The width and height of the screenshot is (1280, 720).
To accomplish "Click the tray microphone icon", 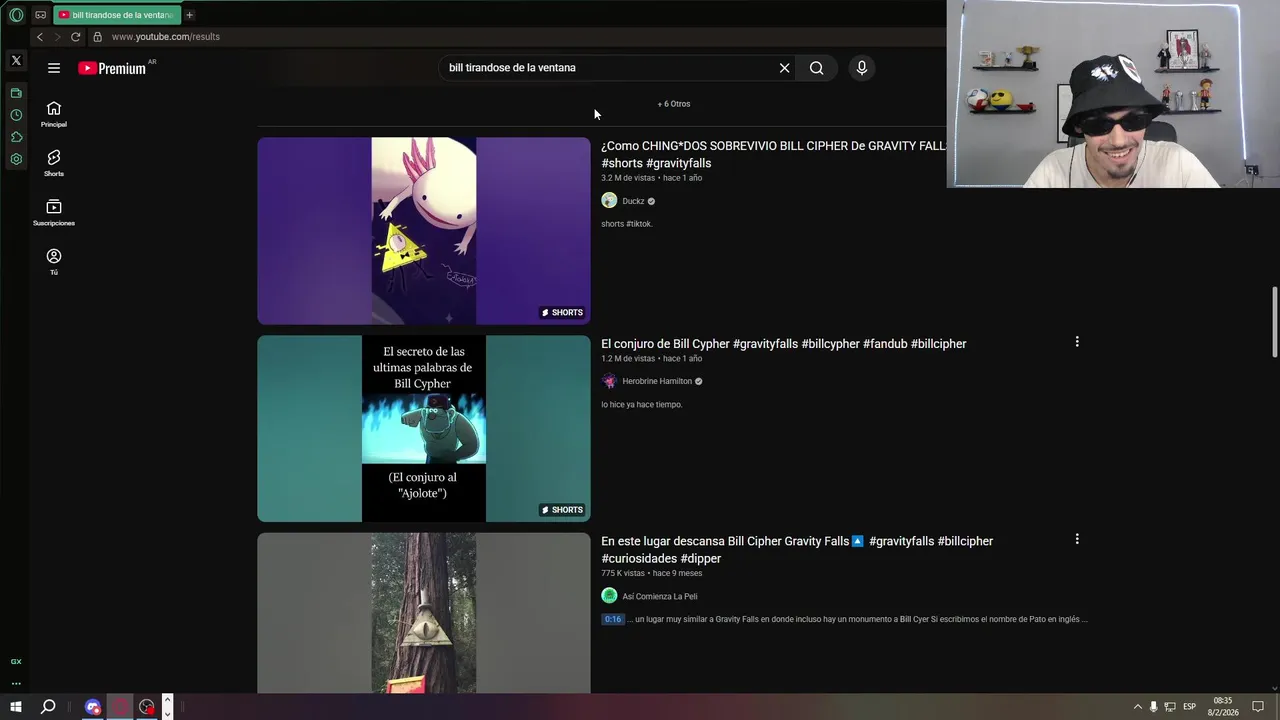I will [x=1153, y=707].
